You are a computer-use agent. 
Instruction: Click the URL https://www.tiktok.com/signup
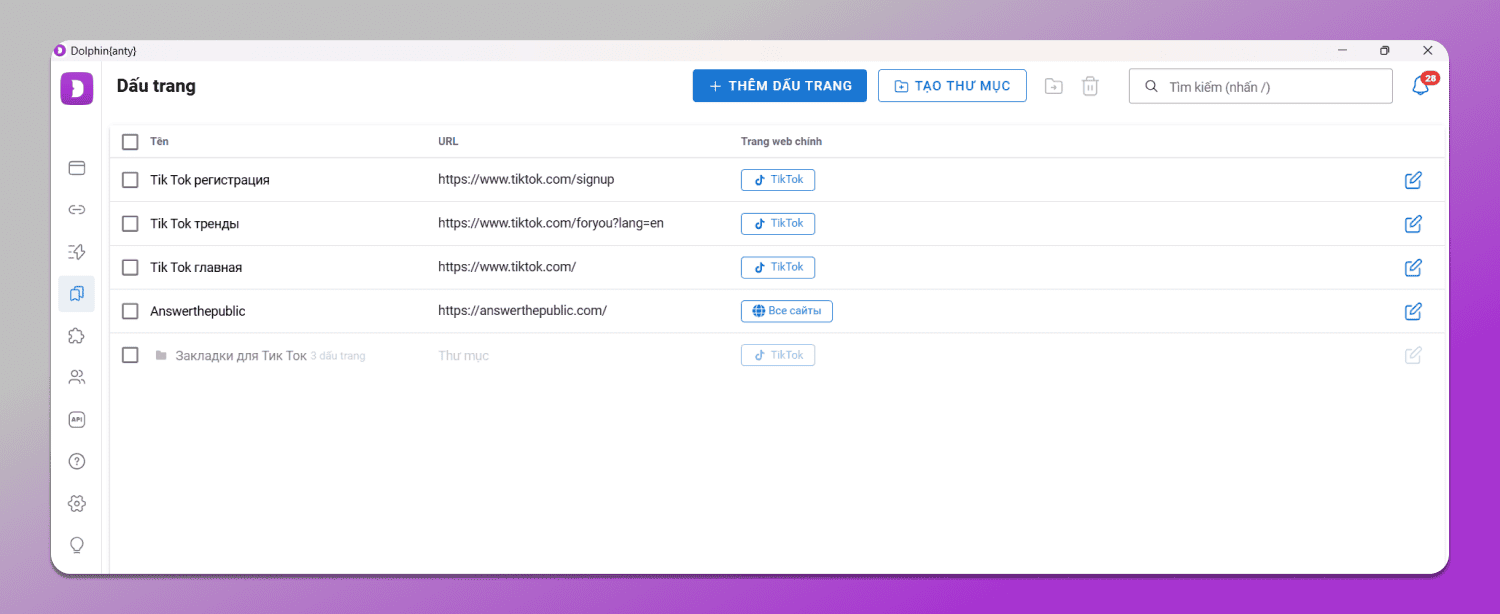[x=526, y=180]
